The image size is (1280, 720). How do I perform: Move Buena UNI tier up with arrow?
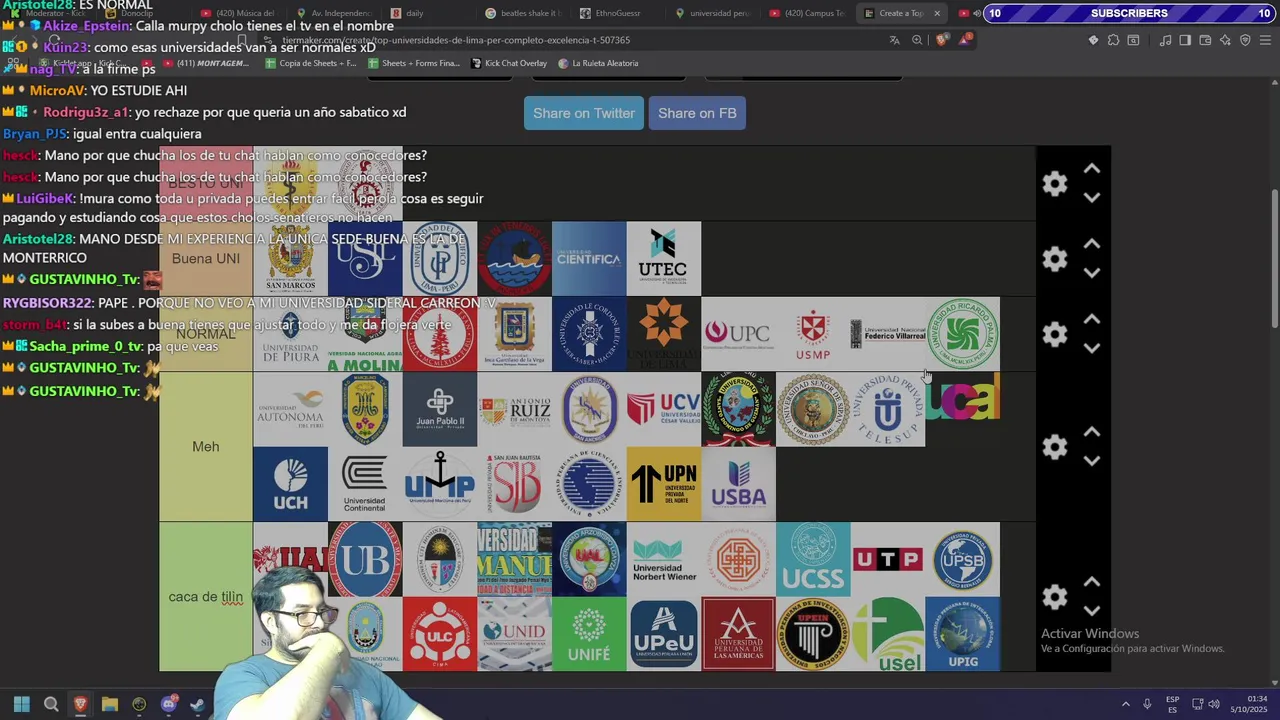(1092, 244)
